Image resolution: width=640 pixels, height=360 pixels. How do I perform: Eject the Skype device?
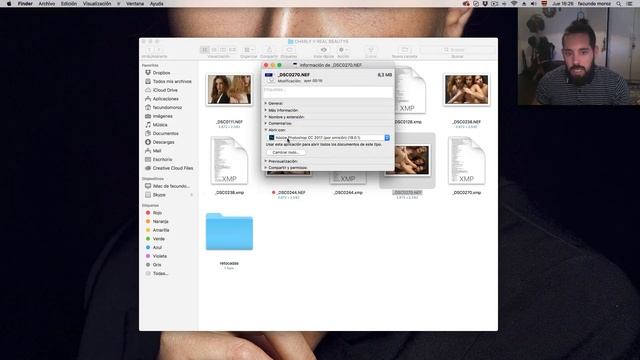191,195
